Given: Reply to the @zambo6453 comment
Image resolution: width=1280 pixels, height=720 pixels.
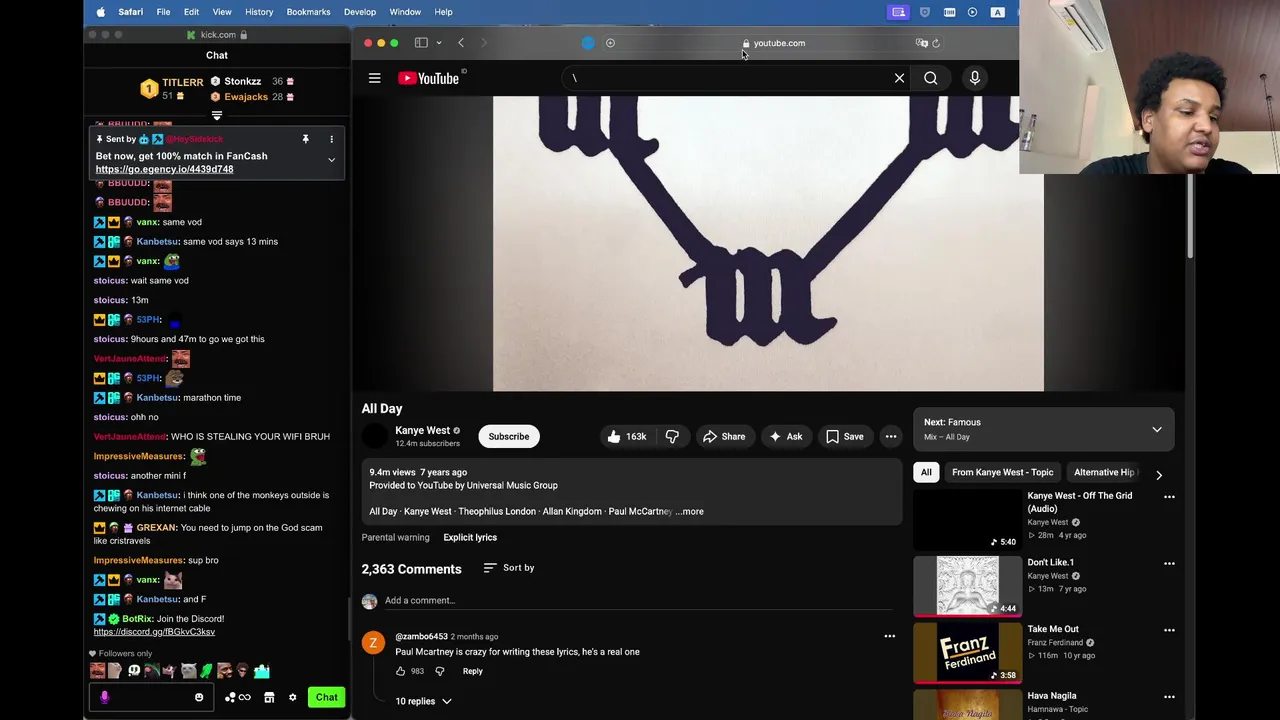Looking at the screenshot, I should (x=472, y=671).
